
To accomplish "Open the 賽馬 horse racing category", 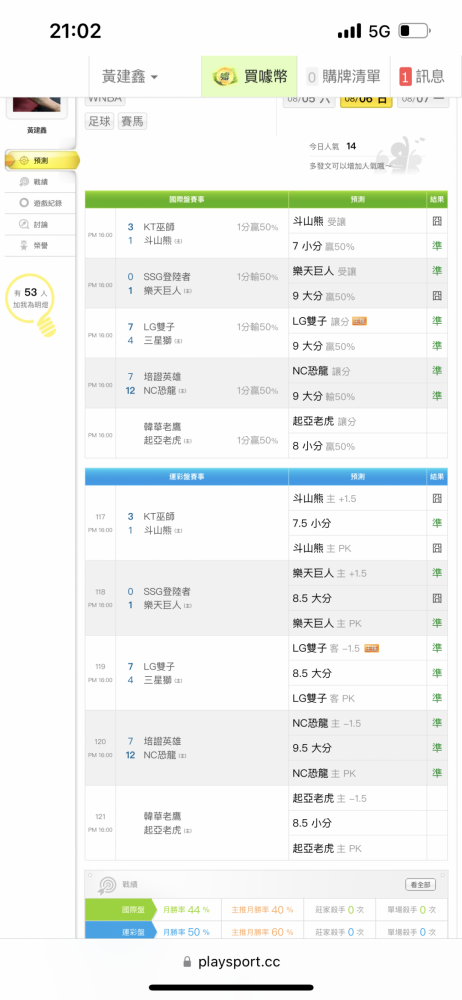I will point(133,121).
